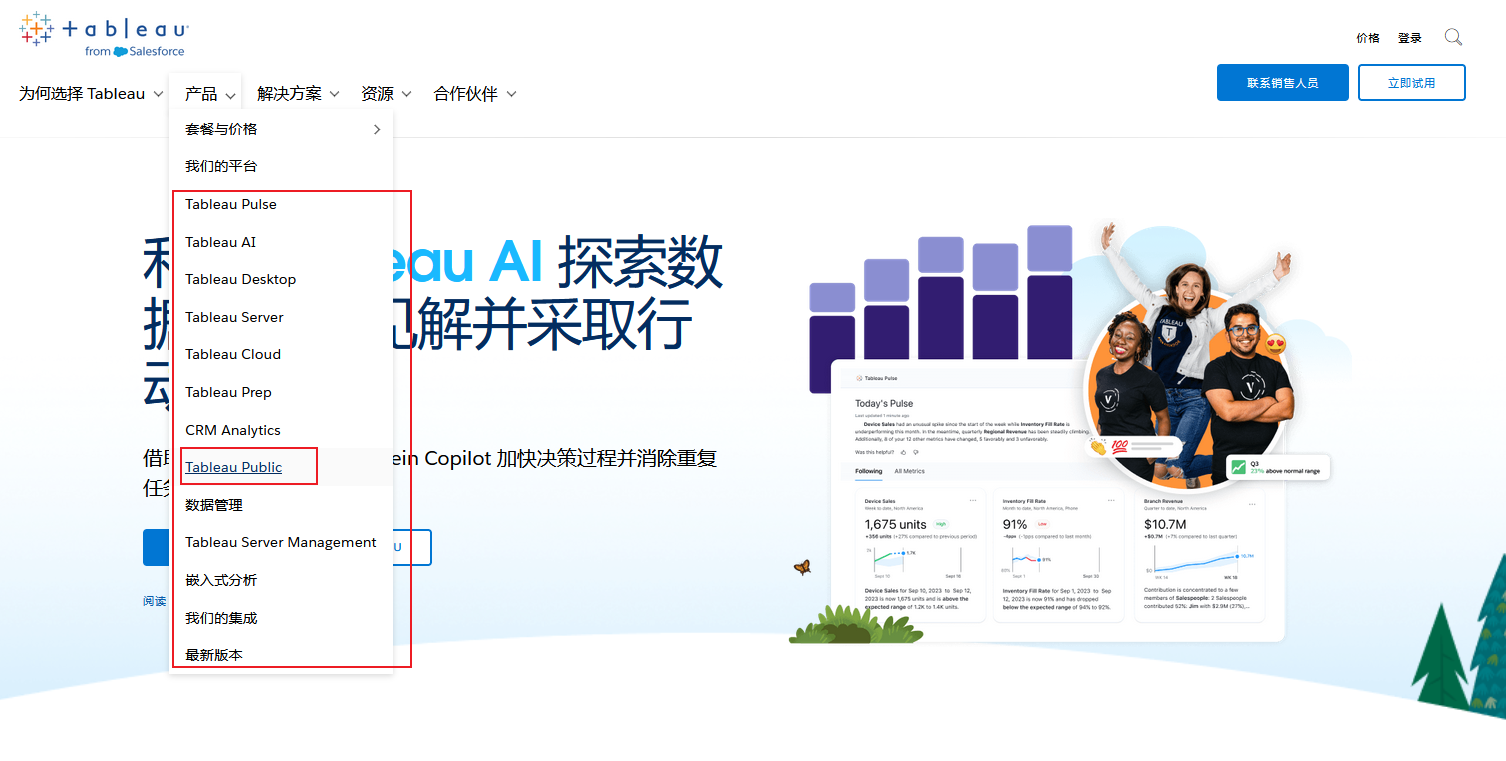Switch to the All Metrics tab
The image size is (1506, 761).
click(x=909, y=471)
